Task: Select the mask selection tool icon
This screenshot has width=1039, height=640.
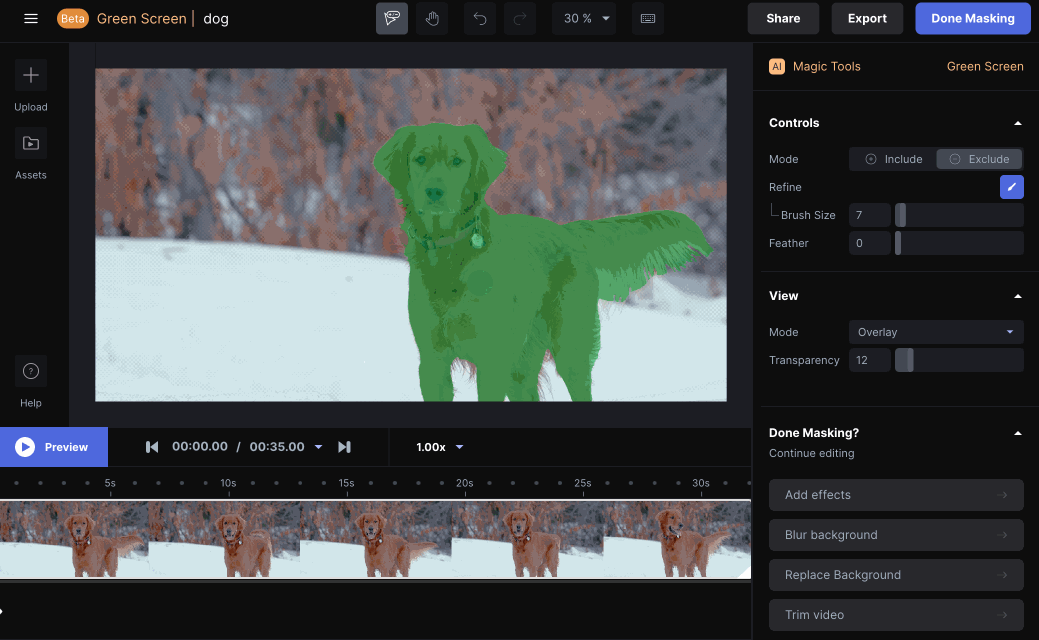Action: click(392, 19)
